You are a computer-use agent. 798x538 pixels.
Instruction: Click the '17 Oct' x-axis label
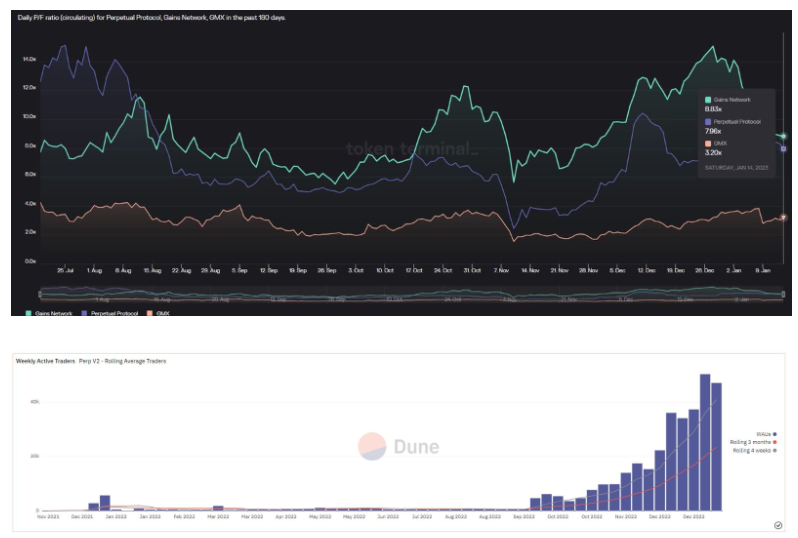[x=414, y=270]
